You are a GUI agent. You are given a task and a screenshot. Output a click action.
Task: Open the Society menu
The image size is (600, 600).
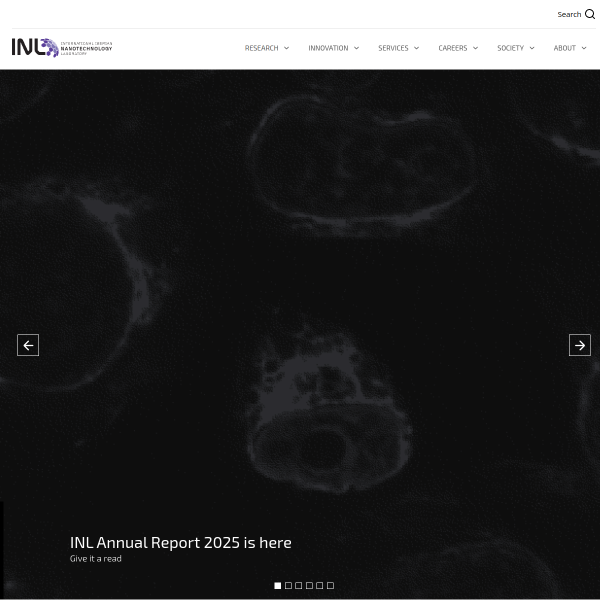click(x=510, y=48)
